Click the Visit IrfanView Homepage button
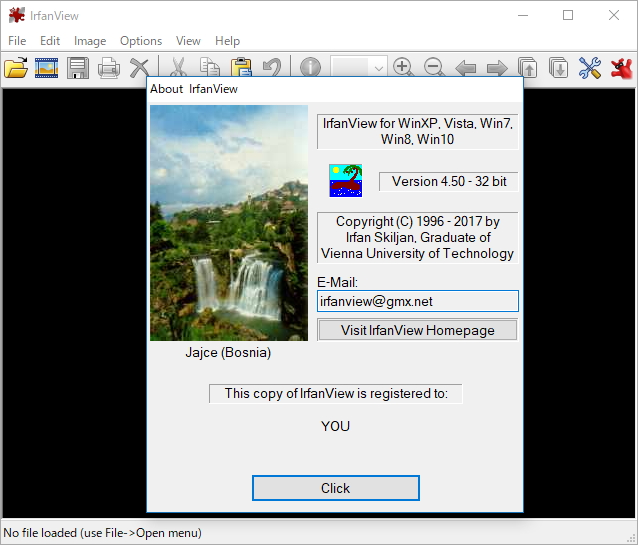The width and height of the screenshot is (638, 545). coord(417,330)
